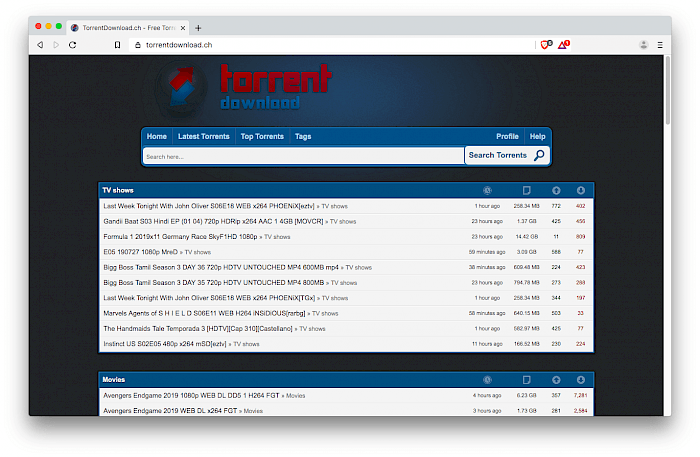700x457 pixels.
Task: Click the '7,281' leechers count for Avengers
Action: point(580,395)
